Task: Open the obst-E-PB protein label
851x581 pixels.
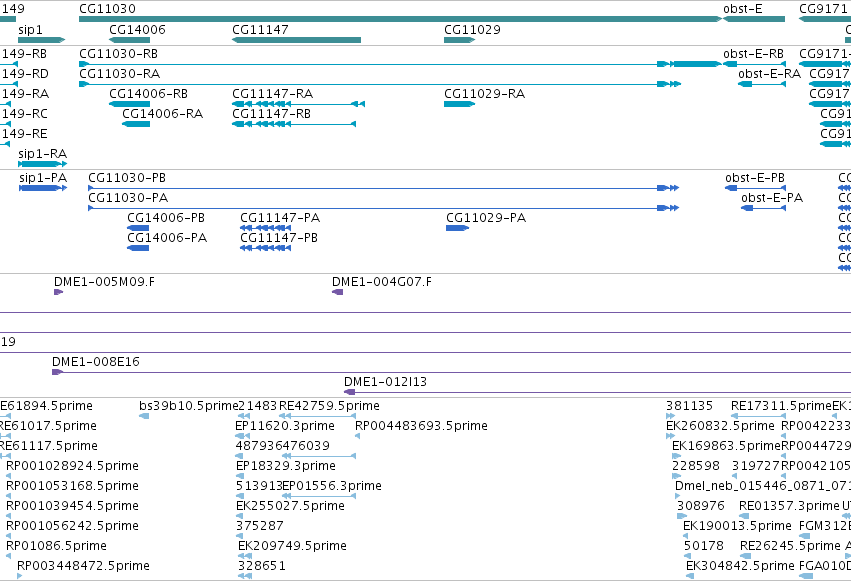Action: 755,178
